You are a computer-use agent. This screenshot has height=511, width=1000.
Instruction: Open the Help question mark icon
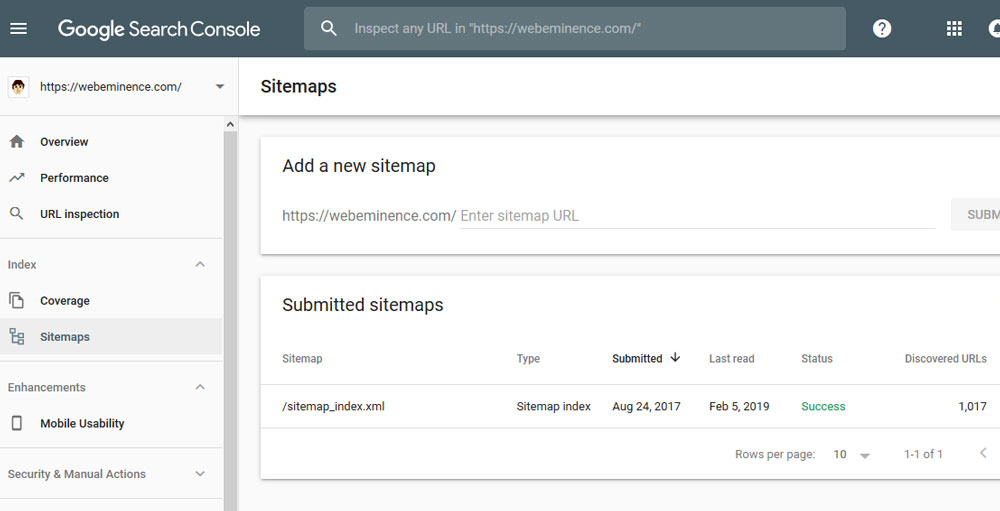click(882, 28)
